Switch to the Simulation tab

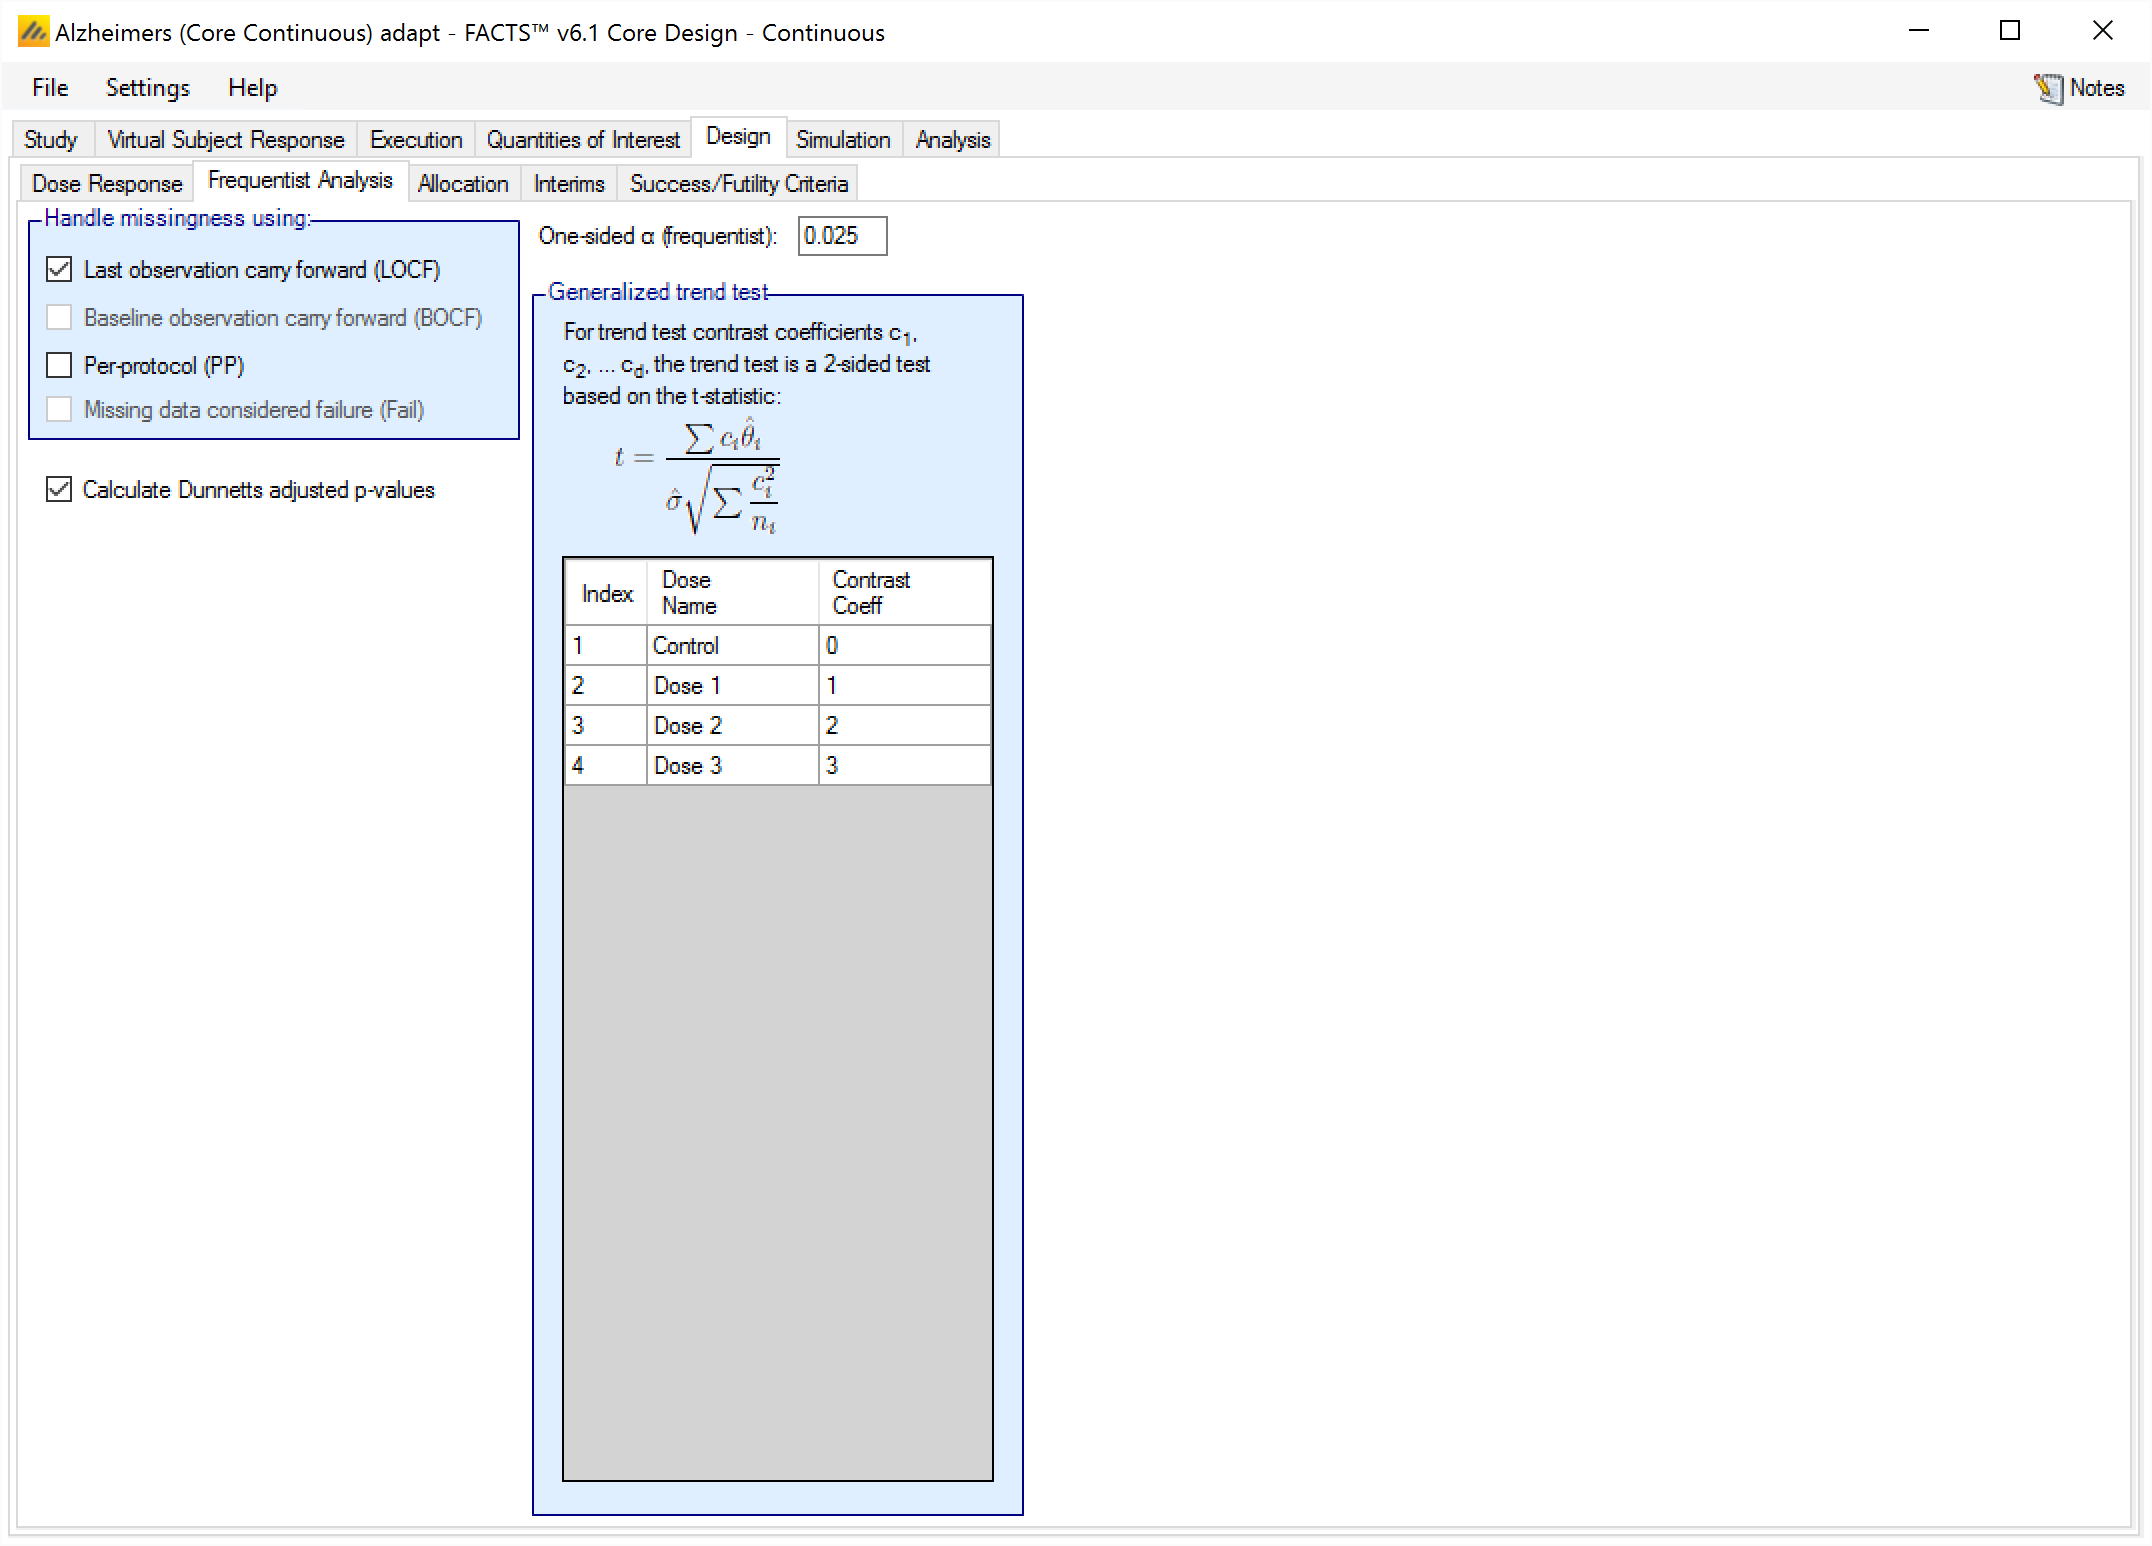tap(843, 140)
